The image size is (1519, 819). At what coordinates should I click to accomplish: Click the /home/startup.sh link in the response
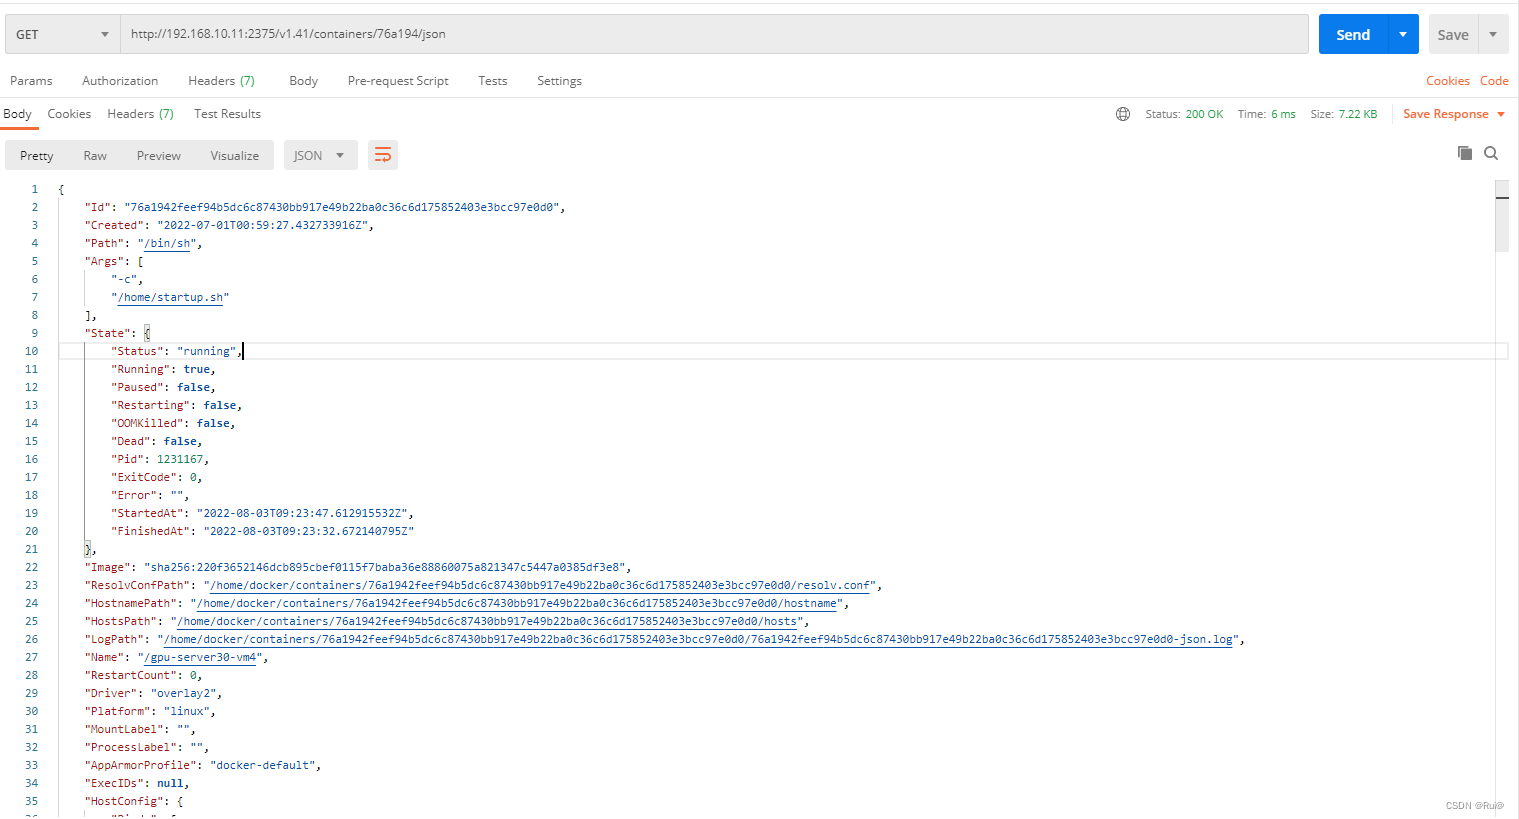[170, 297]
